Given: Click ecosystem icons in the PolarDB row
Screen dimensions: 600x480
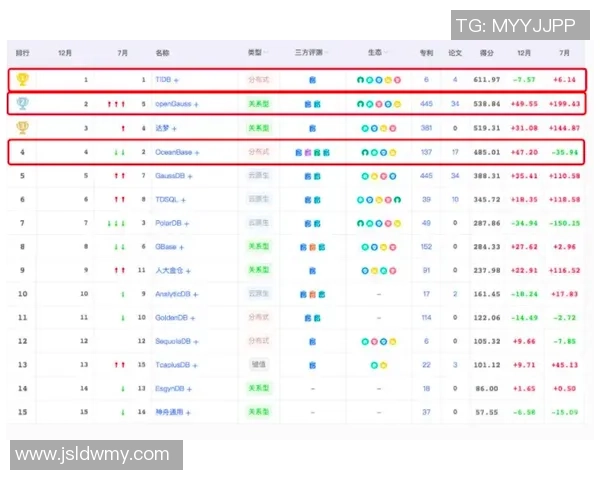Looking at the screenshot, I should [x=377, y=223].
